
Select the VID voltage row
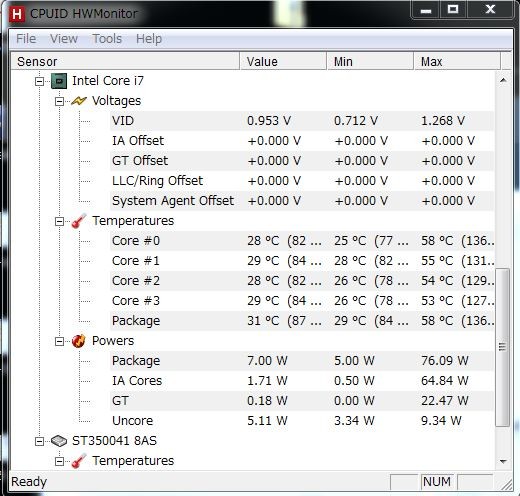302,121
